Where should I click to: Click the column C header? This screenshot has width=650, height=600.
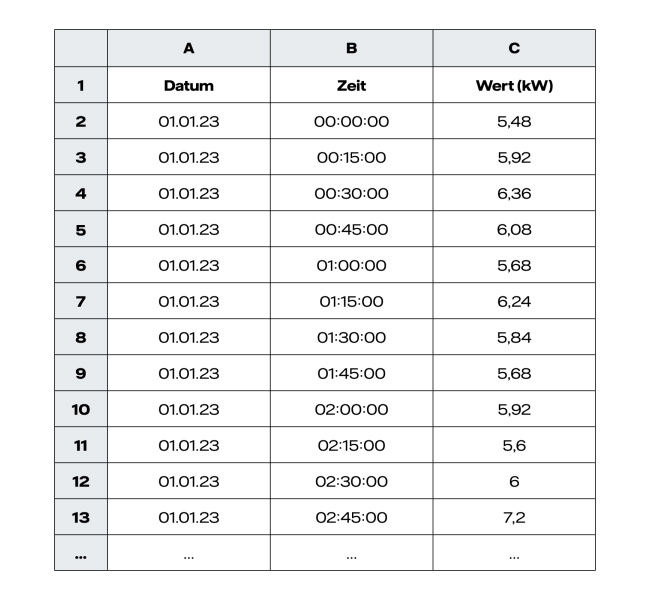[514, 48]
